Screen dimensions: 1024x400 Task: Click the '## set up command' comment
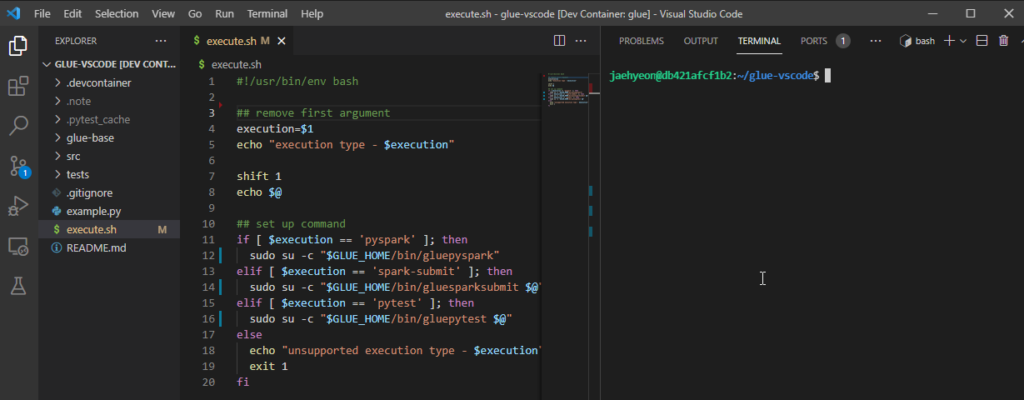pyautogui.click(x=291, y=224)
